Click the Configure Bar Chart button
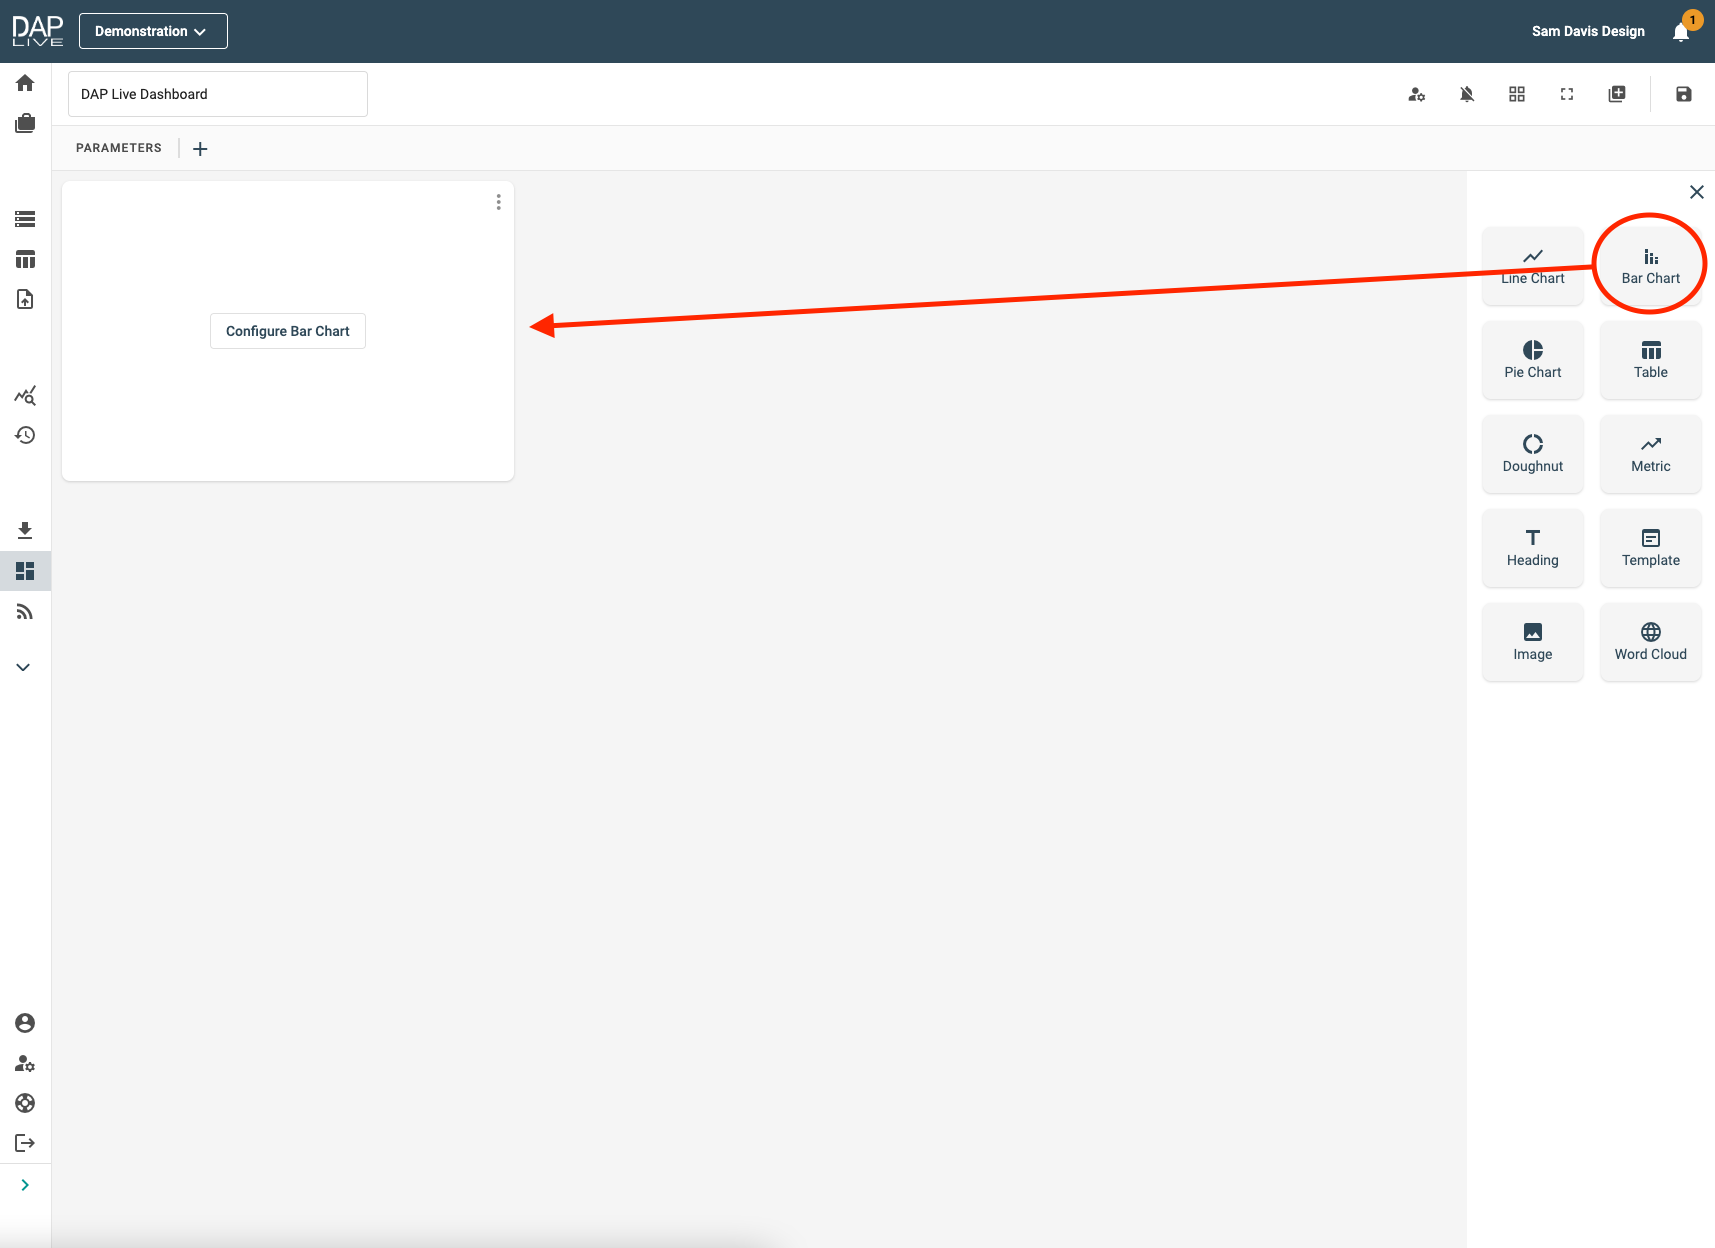 pos(288,331)
